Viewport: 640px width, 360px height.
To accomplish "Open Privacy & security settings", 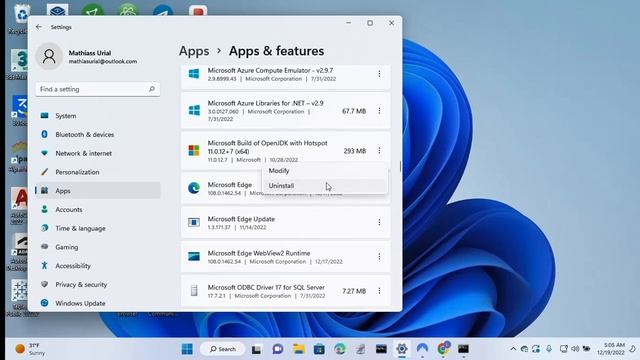I will 98,284.
